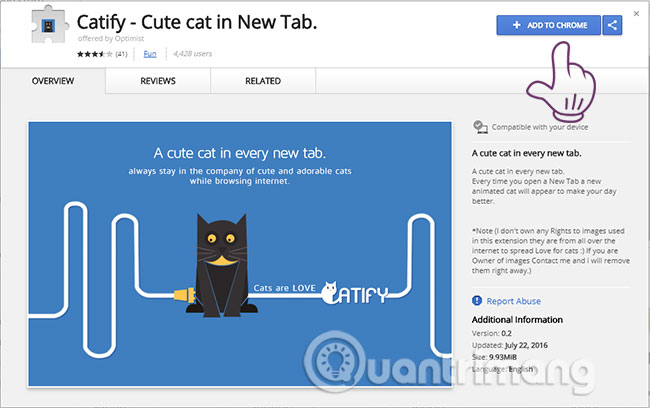Click the compatible device checkmark icon
The width and height of the screenshot is (650, 408).
coord(480,127)
